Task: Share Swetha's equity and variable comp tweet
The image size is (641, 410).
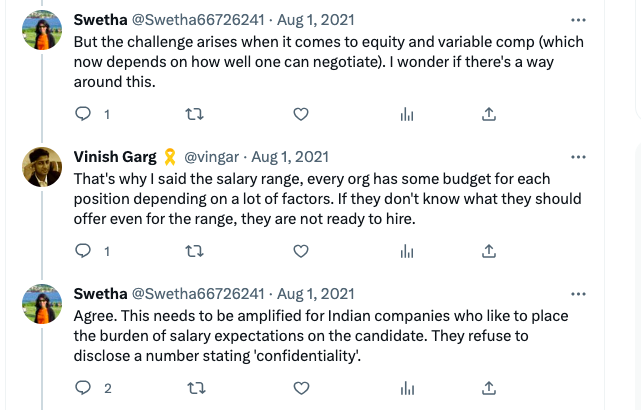Action: pos(489,114)
